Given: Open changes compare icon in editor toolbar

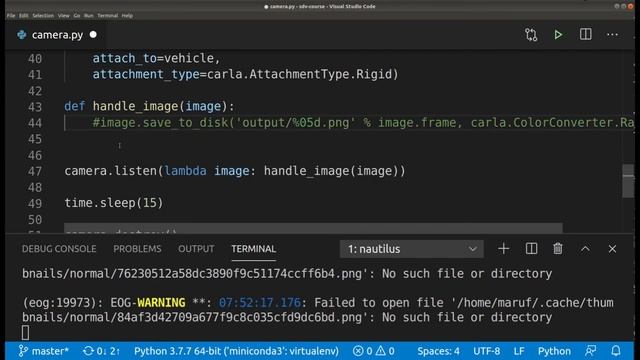Looking at the screenshot, I should pos(531,35).
